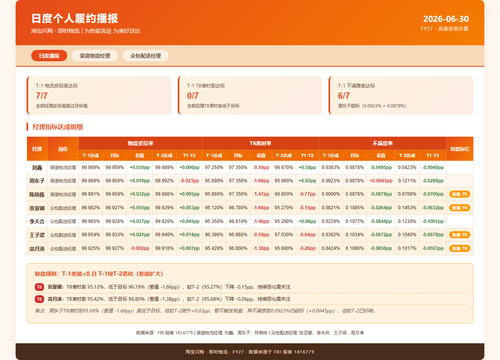Click the 经理指标达成明细 section heading
This screenshot has height=360, width=500.
tap(58, 127)
